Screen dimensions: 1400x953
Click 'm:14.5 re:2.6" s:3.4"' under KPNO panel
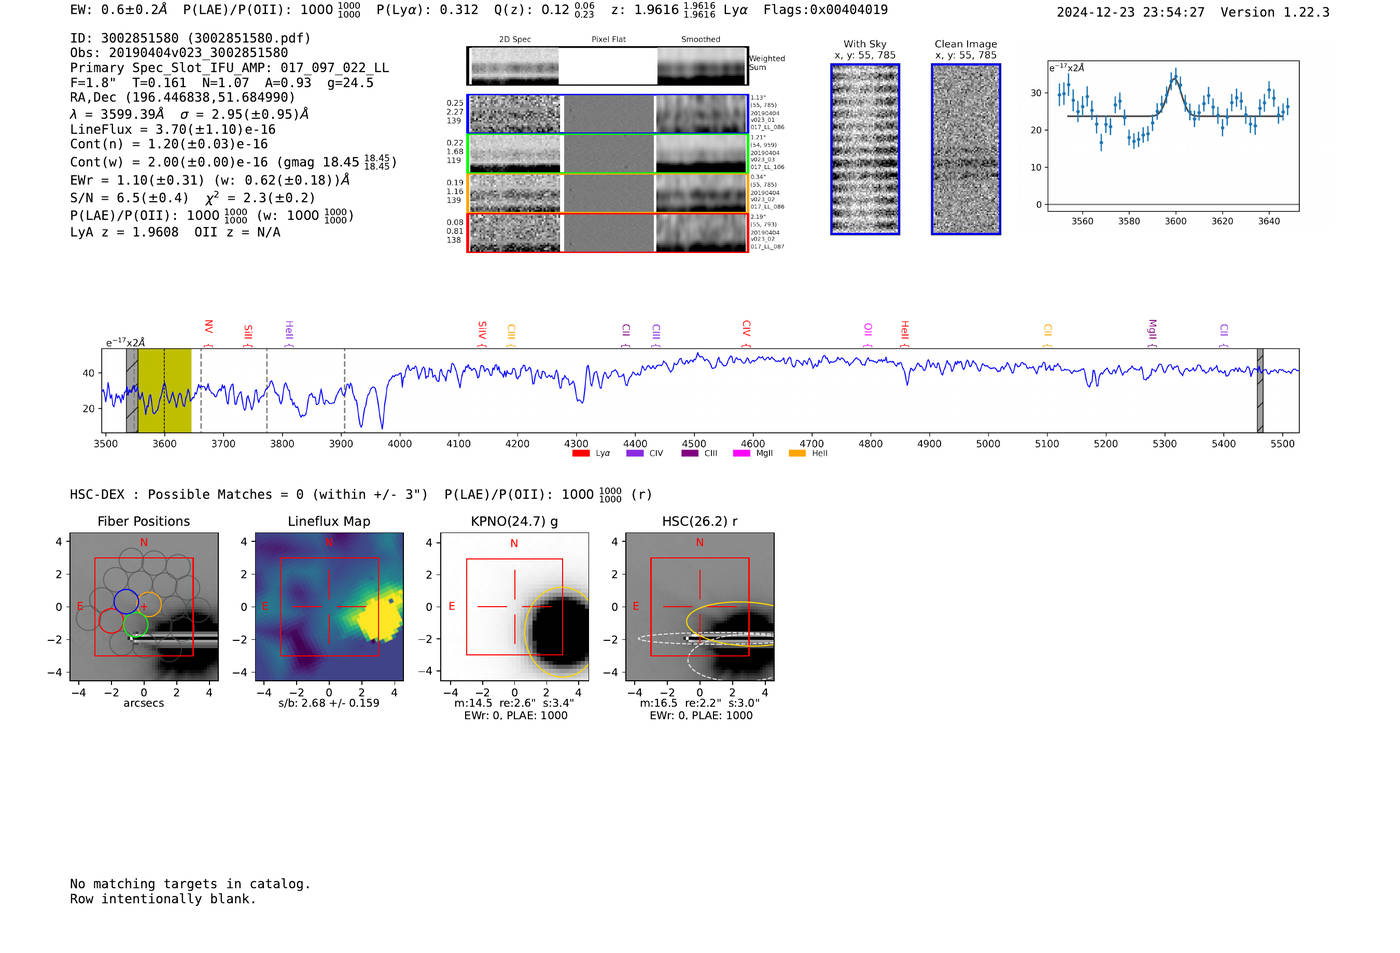click(x=514, y=703)
